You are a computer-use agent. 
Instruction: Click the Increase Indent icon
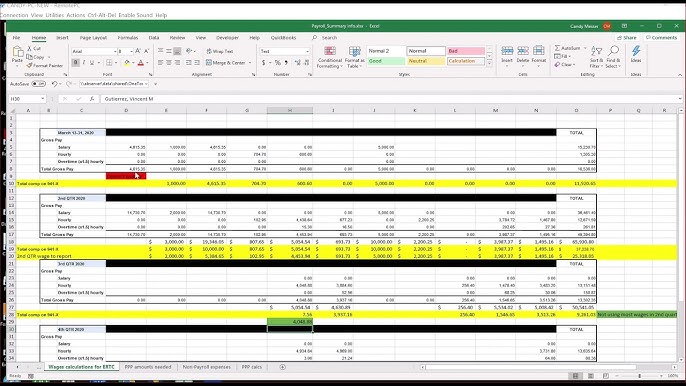(x=197, y=63)
